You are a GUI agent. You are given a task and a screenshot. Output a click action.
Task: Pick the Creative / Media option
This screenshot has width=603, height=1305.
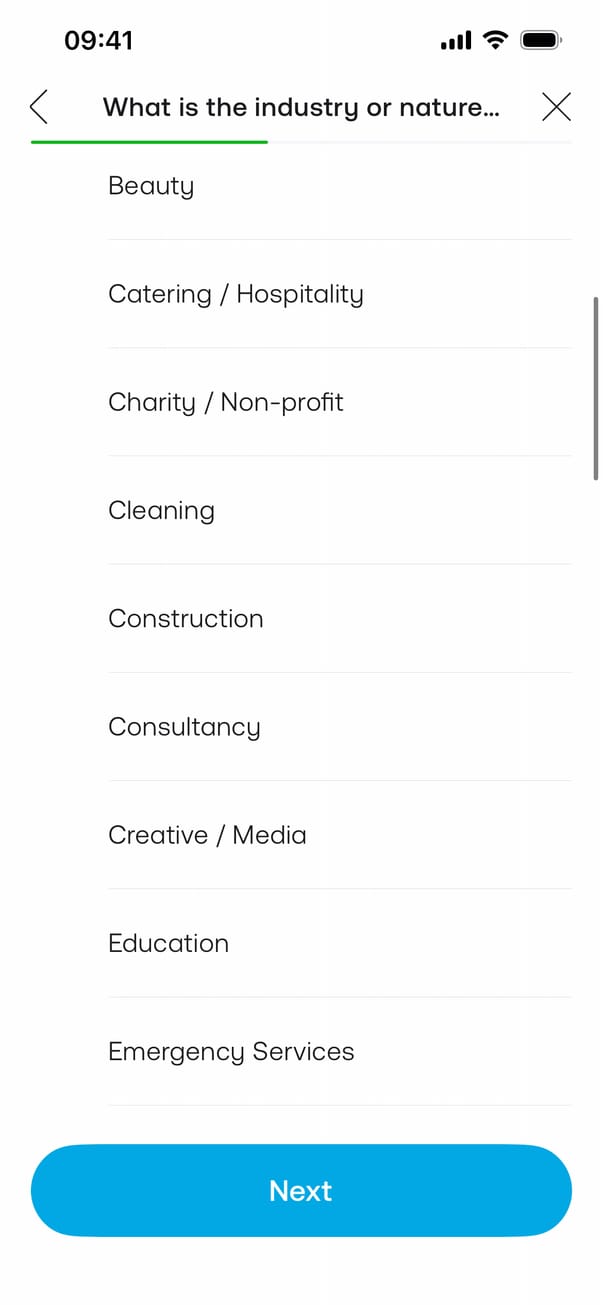click(x=207, y=835)
